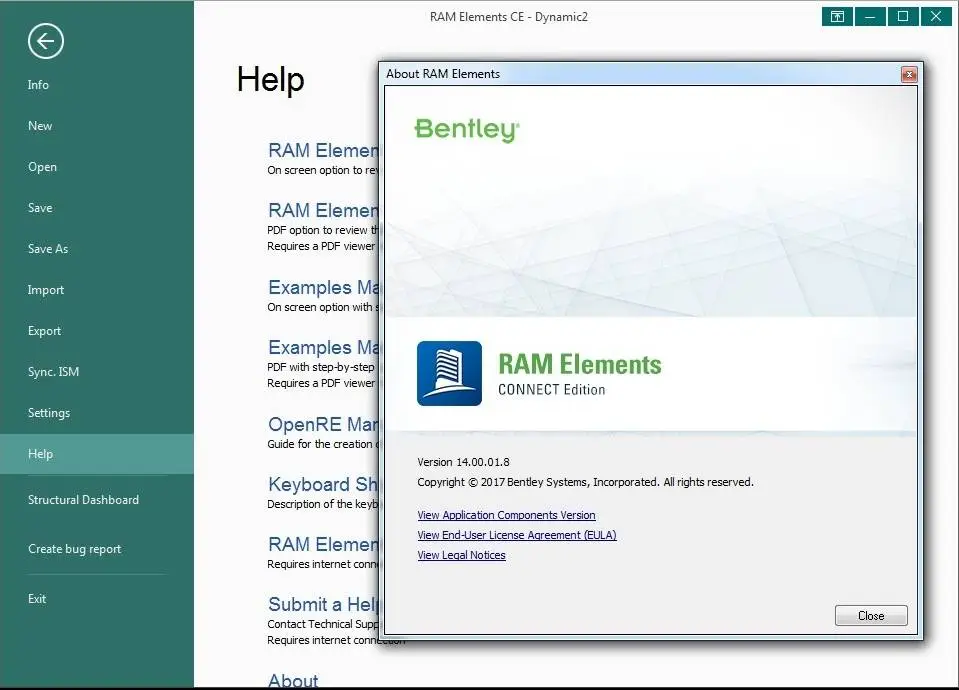Minimize the RAM Elements window
Viewport: 959px width, 690px height.
[870, 17]
